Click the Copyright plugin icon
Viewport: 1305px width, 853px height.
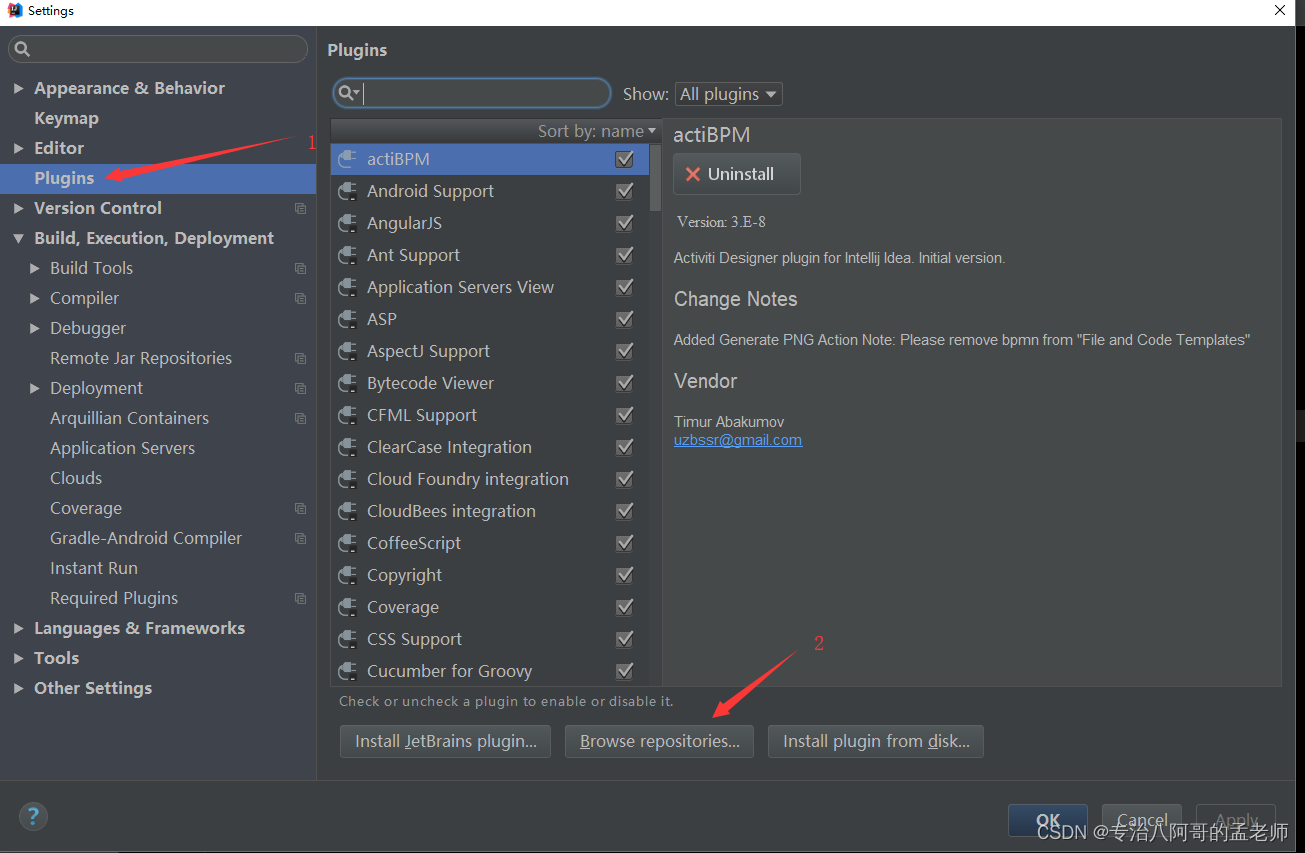click(348, 575)
